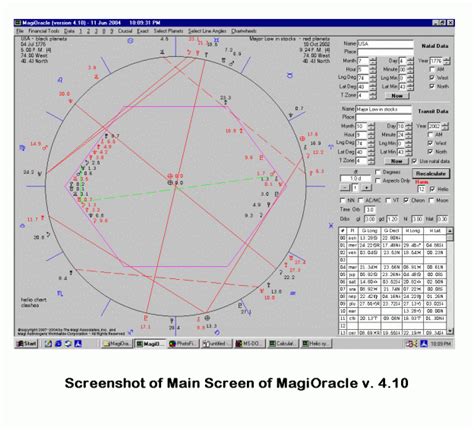Screen dimensions: 474x430
Task: Toggle West checkbox in Natal Data
Action: tap(432, 78)
